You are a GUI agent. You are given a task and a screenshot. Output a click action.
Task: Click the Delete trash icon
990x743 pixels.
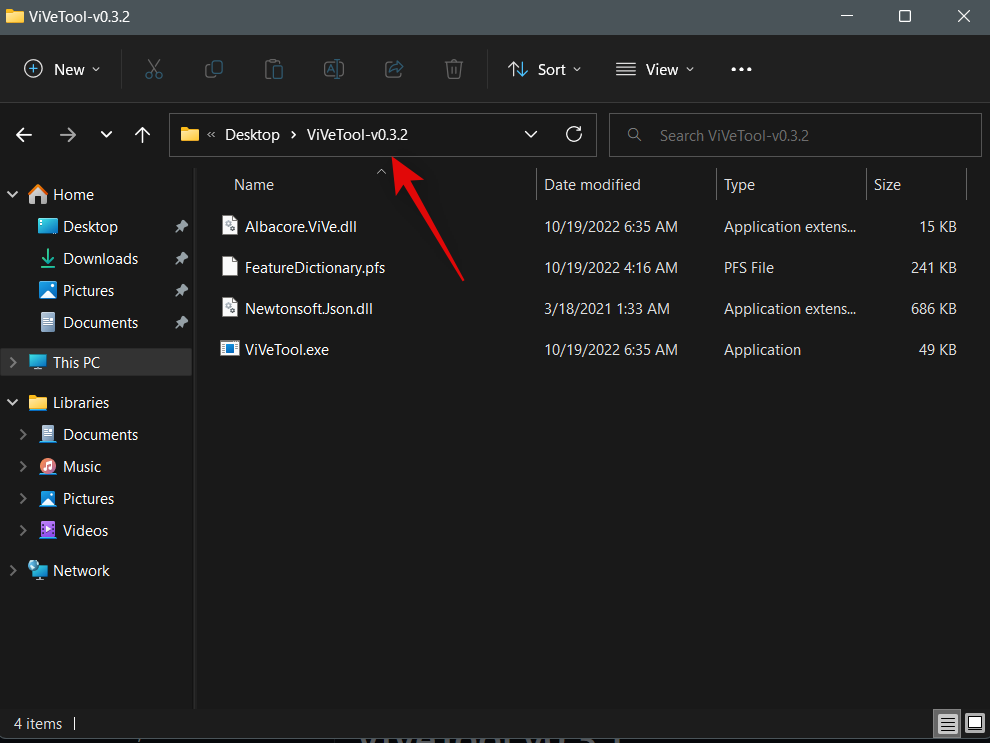click(454, 69)
